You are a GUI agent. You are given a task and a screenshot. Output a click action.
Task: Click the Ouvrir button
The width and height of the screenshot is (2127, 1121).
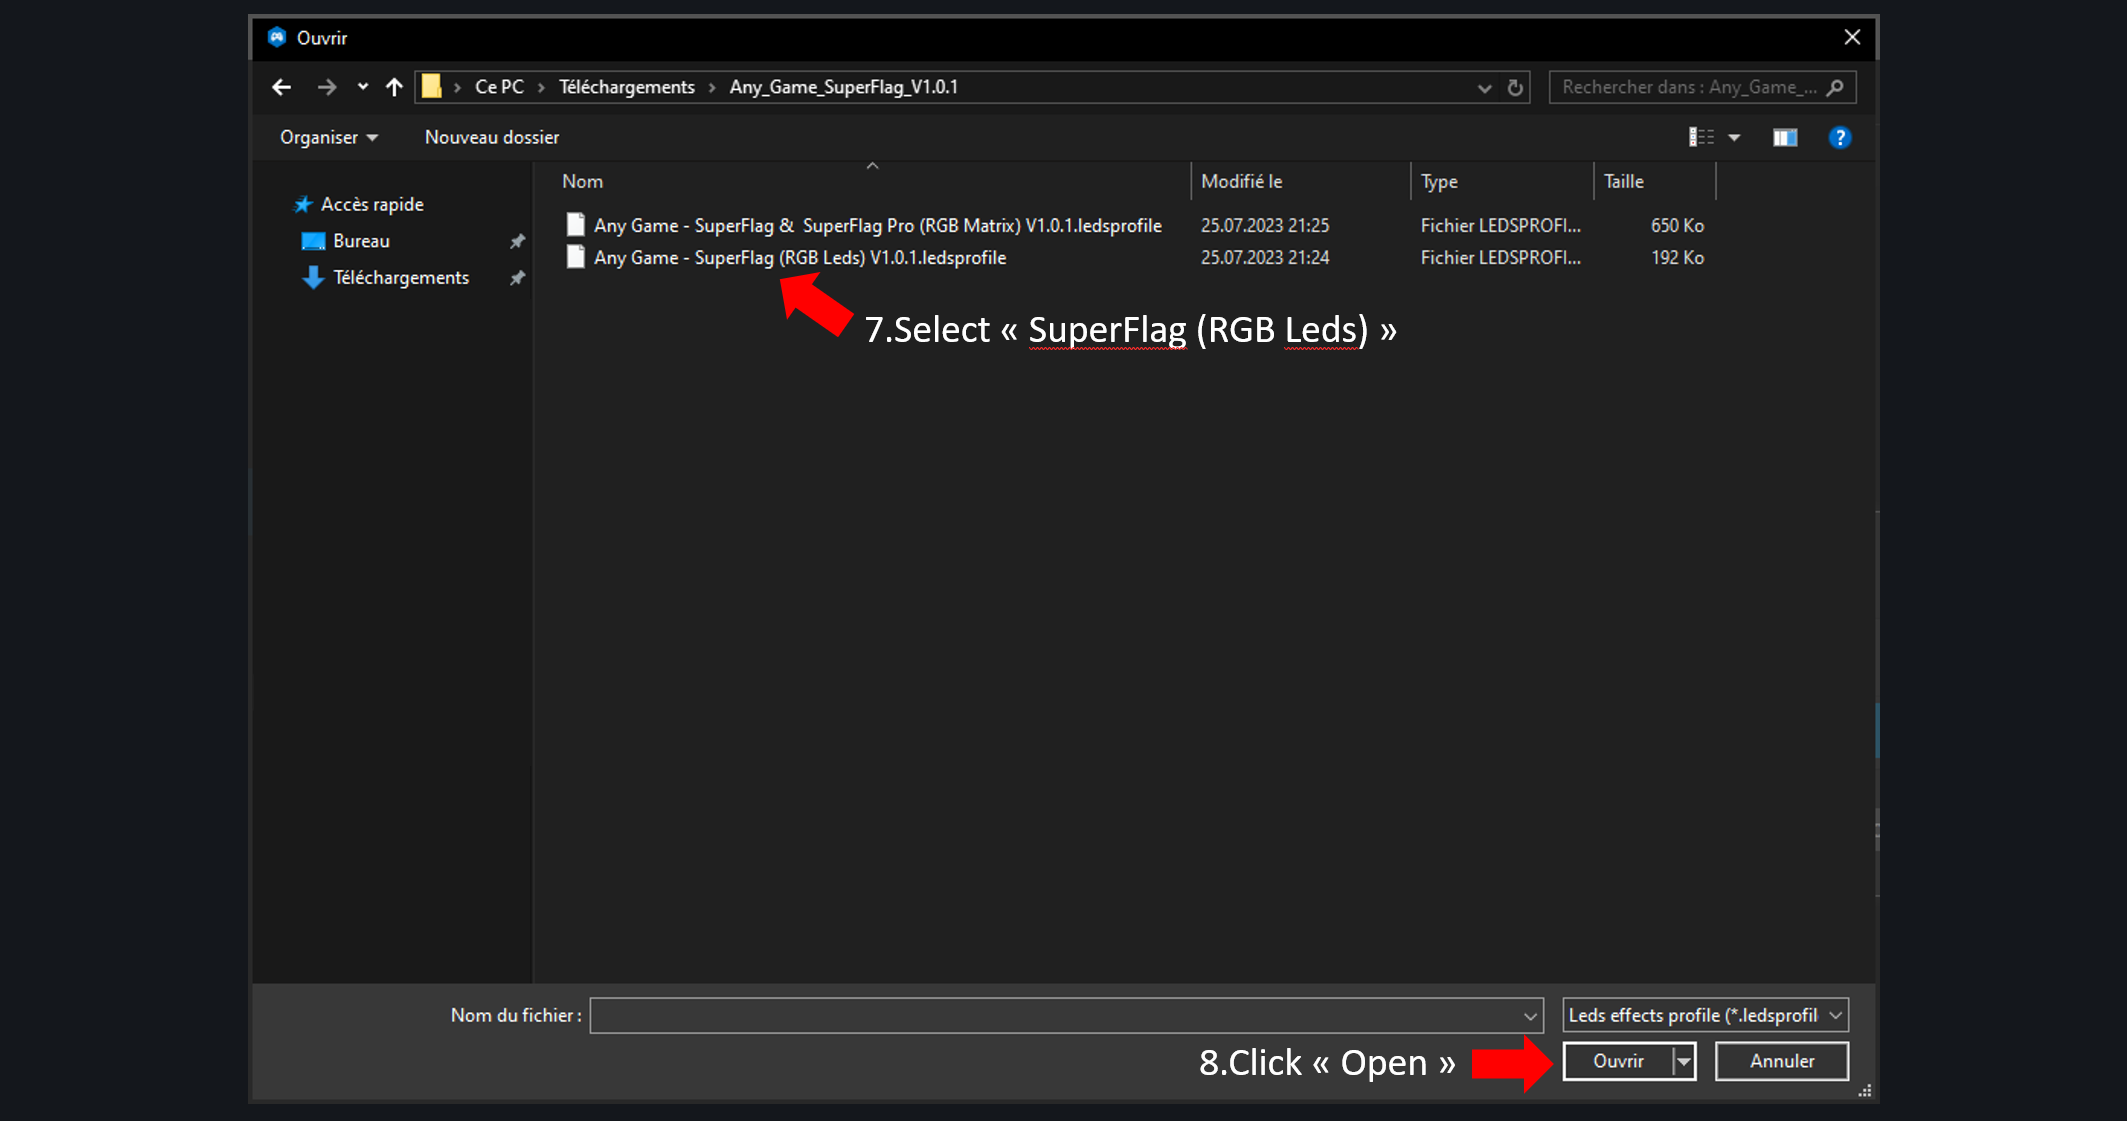1617,1061
